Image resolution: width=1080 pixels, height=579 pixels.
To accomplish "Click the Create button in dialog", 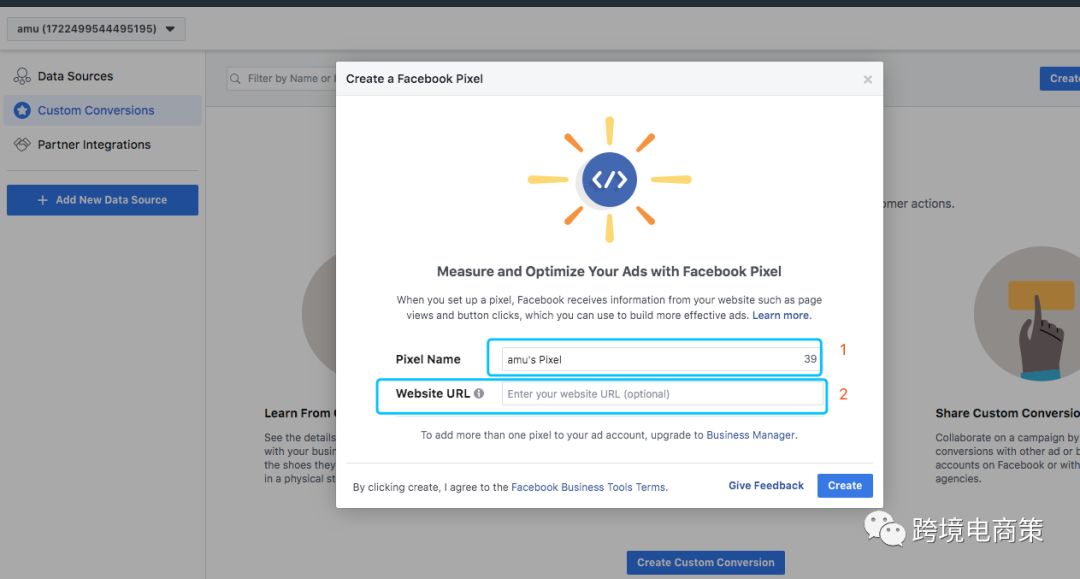I will tap(845, 485).
